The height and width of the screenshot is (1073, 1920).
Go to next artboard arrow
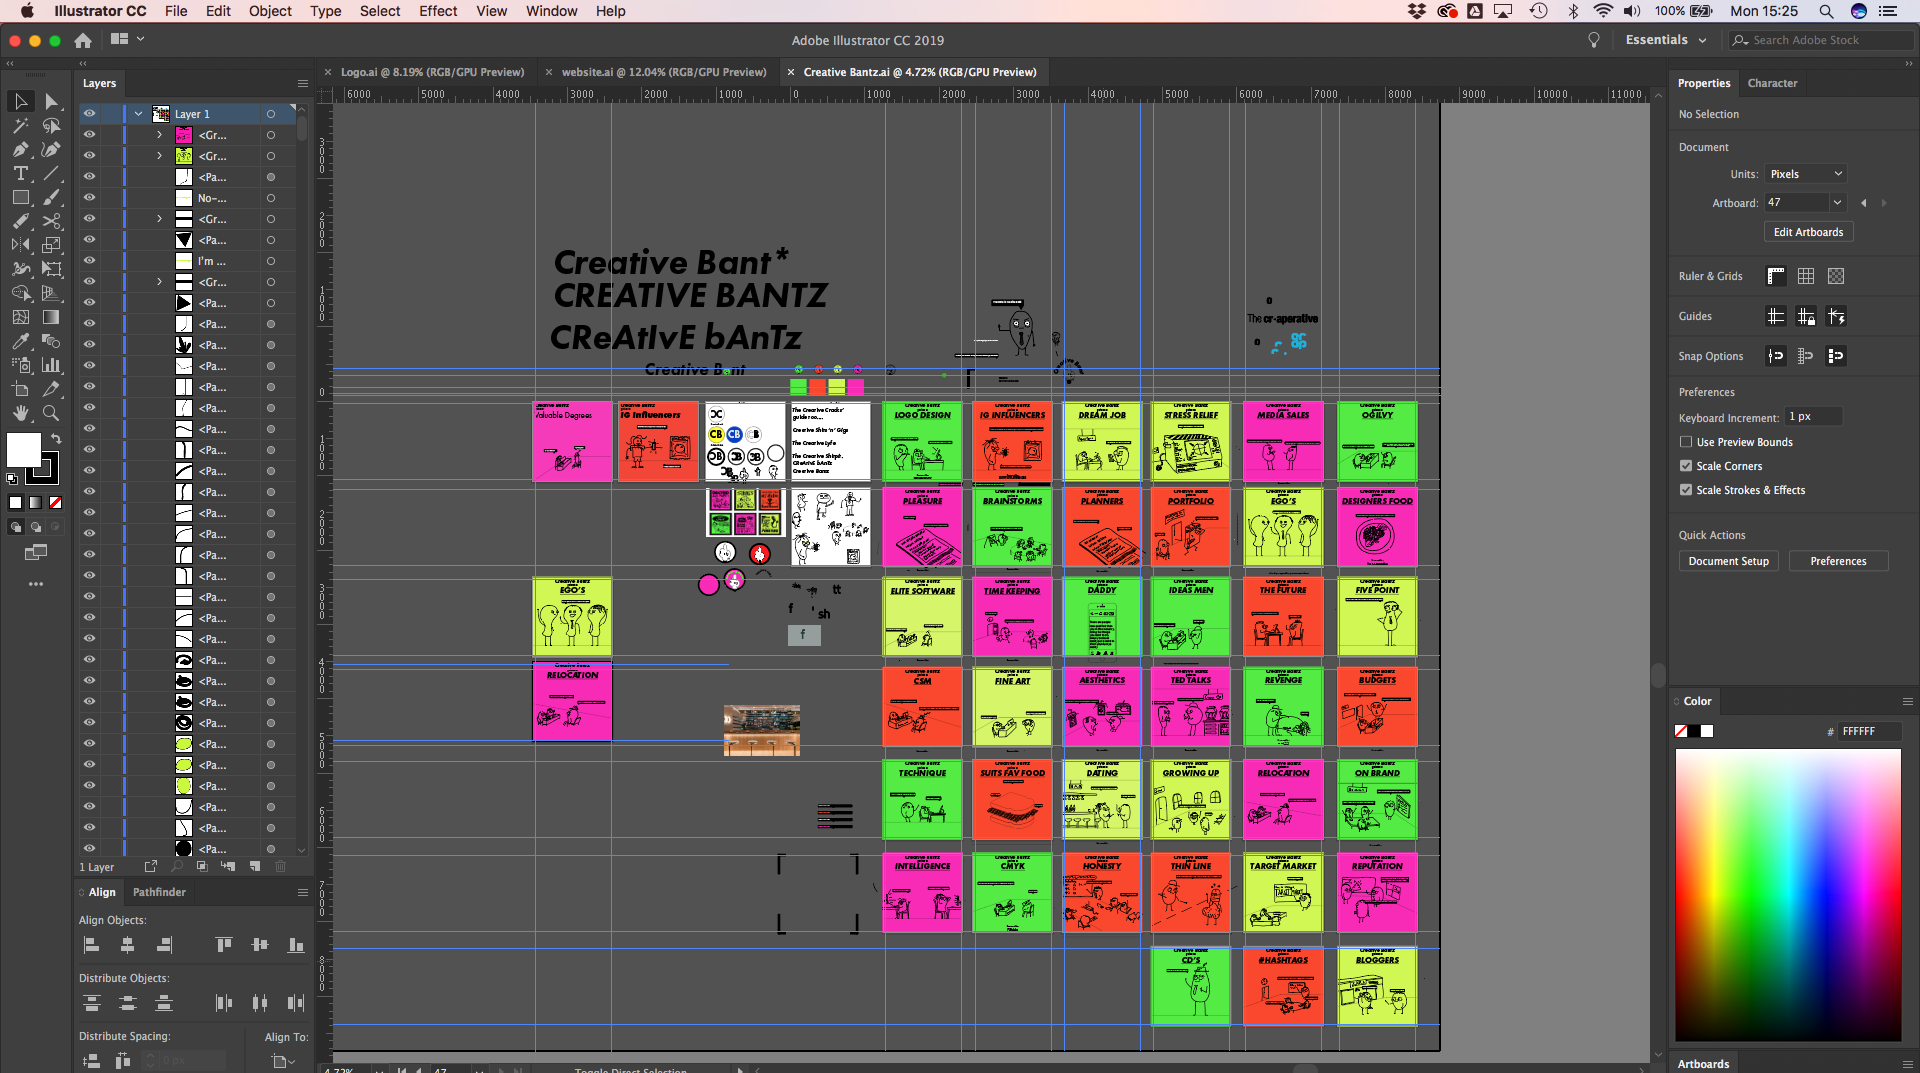pyautogui.click(x=1884, y=203)
